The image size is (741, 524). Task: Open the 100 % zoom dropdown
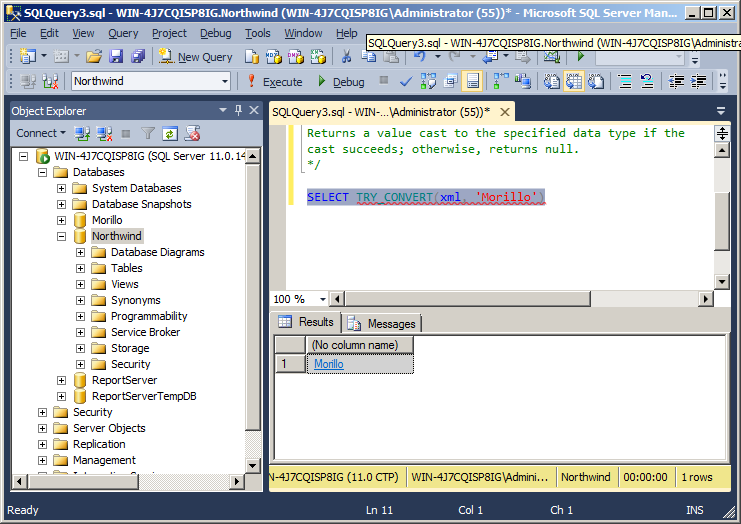coord(322,299)
